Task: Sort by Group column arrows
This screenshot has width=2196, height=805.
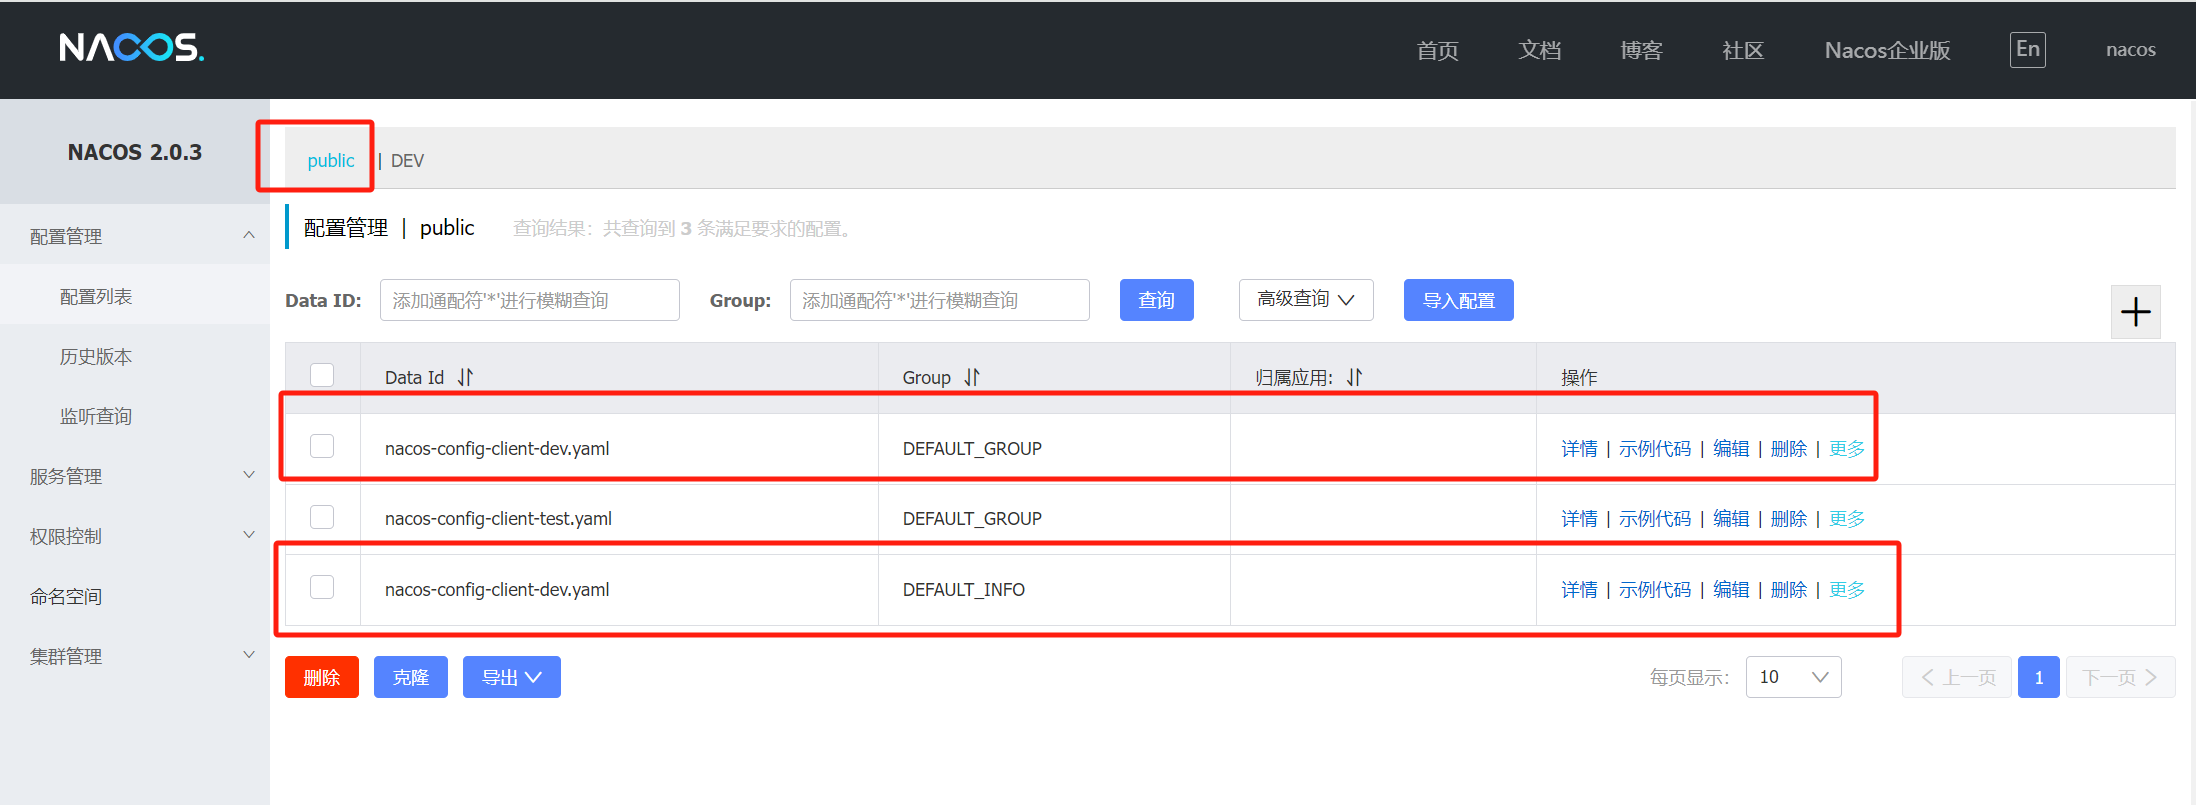Action: tap(972, 377)
